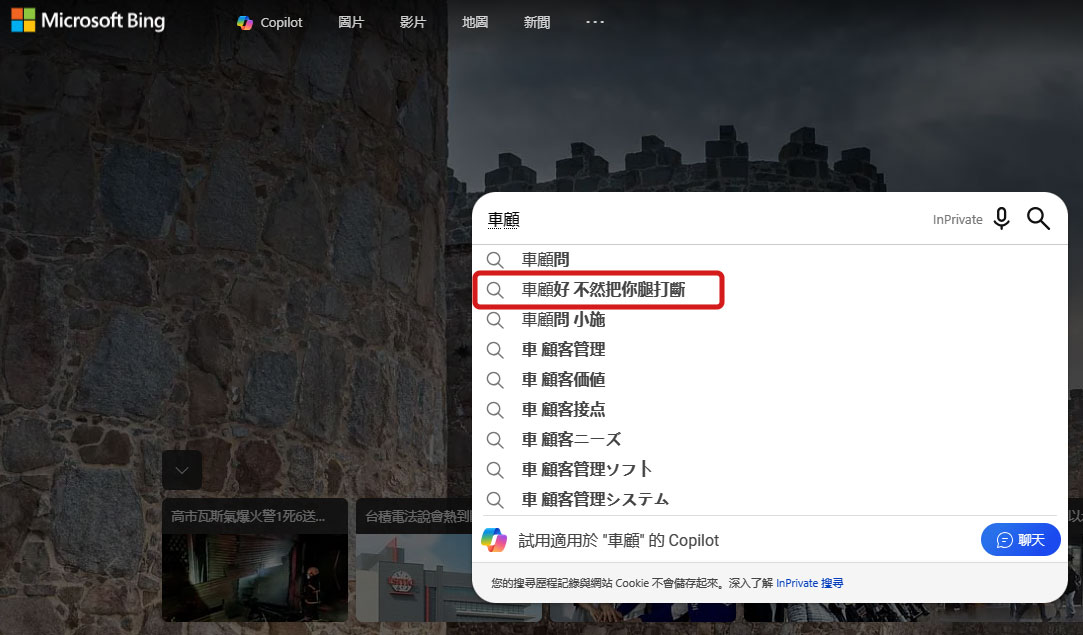Open the 新聞 news tab
This screenshot has height=635, width=1083.
tap(537, 22)
